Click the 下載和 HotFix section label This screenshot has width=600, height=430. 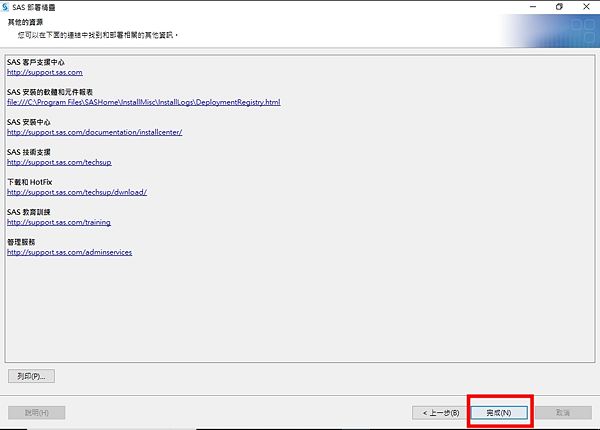point(29,182)
